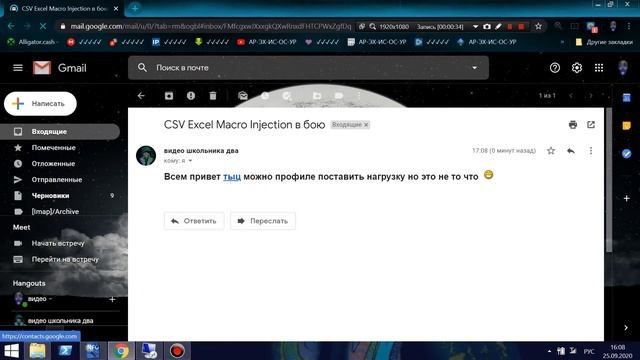Open Google Keep side panel icon
640x360 pixels.
(626, 126)
